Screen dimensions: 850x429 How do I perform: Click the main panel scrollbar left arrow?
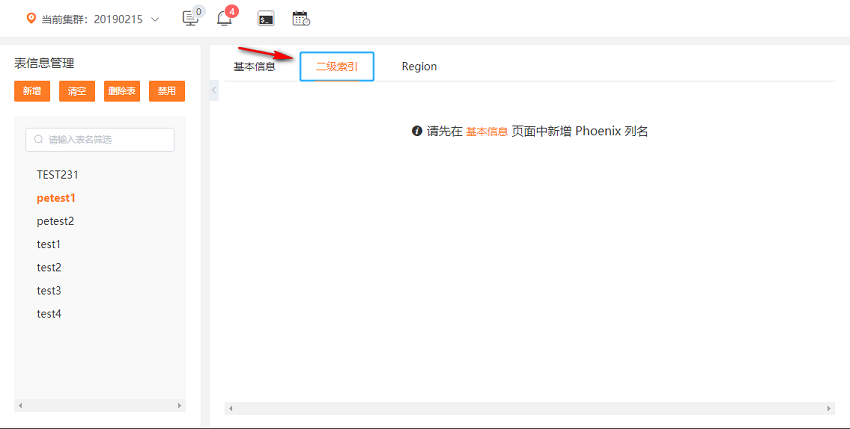tap(231, 408)
